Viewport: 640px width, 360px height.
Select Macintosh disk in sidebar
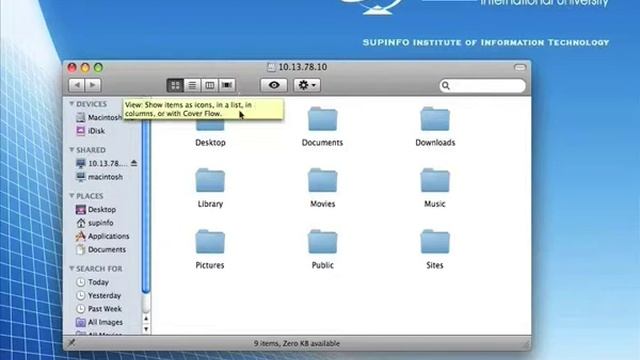[100, 117]
